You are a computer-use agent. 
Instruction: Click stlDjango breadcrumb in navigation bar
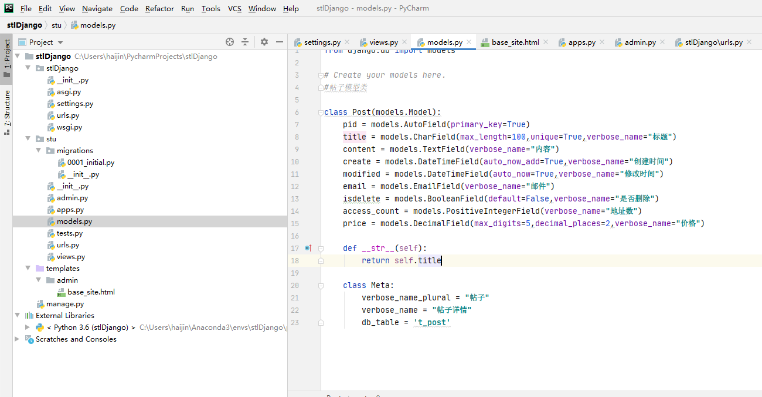(x=24, y=25)
